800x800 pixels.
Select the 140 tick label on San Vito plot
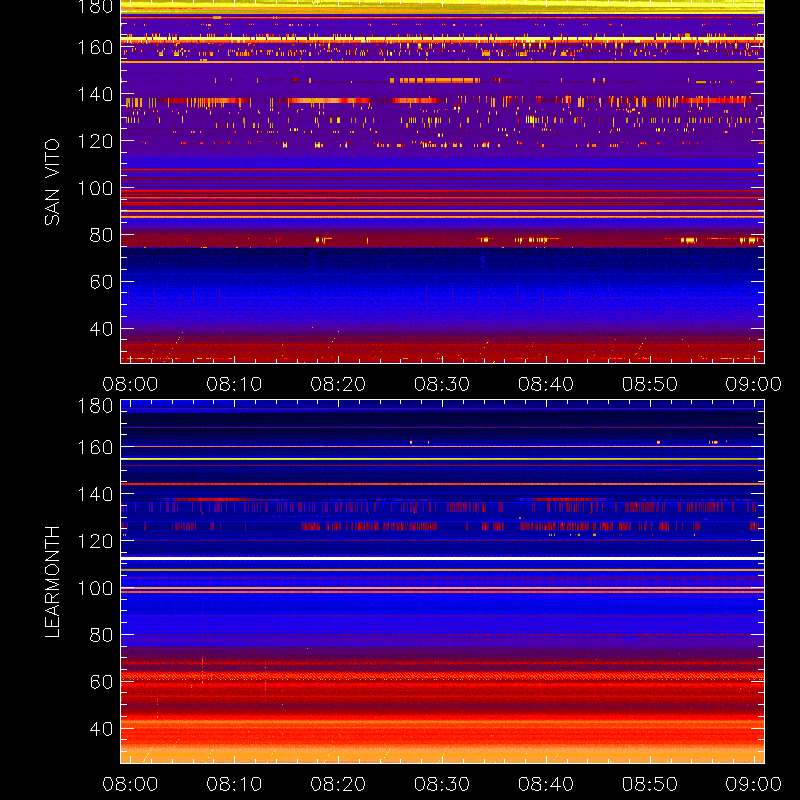pos(95,94)
